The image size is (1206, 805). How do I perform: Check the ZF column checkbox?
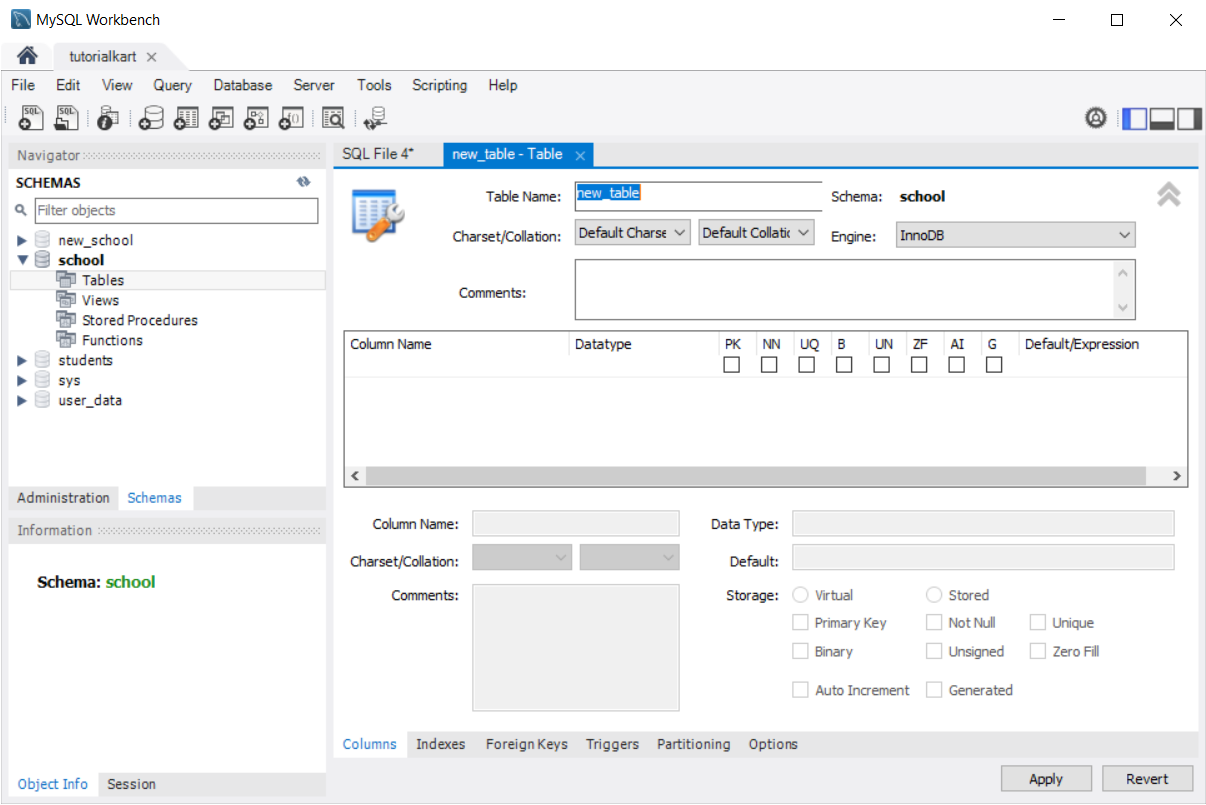919,365
